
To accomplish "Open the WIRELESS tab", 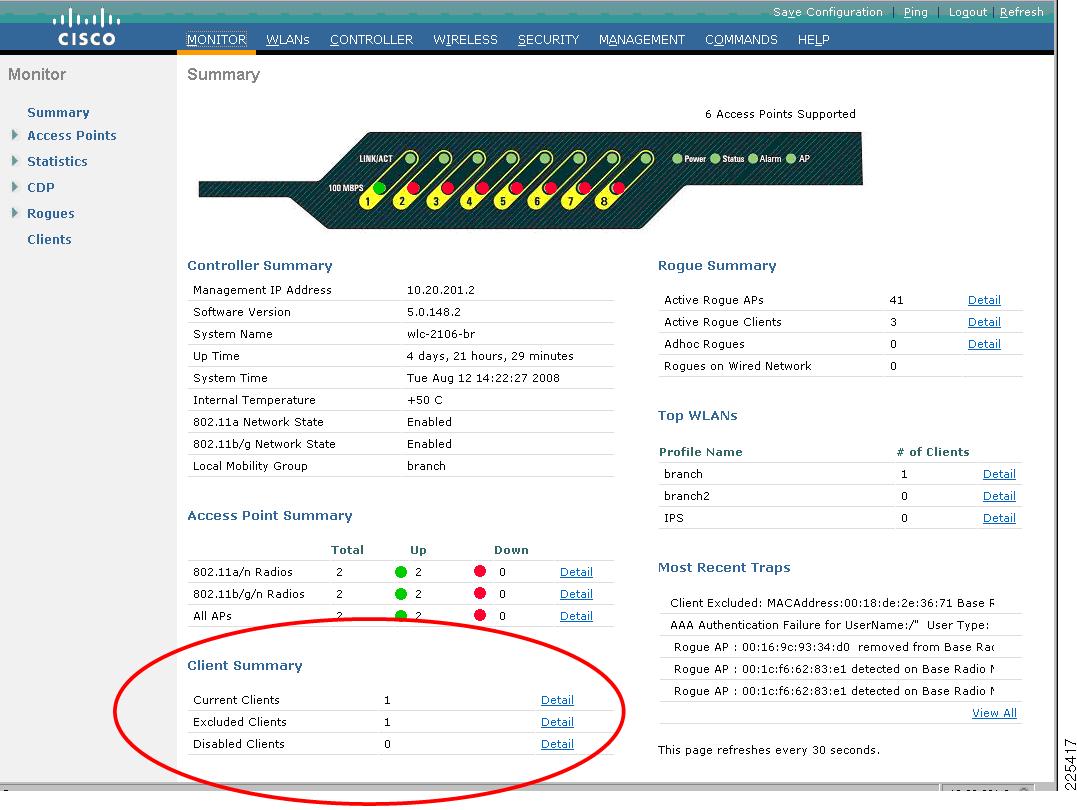I will click(464, 39).
